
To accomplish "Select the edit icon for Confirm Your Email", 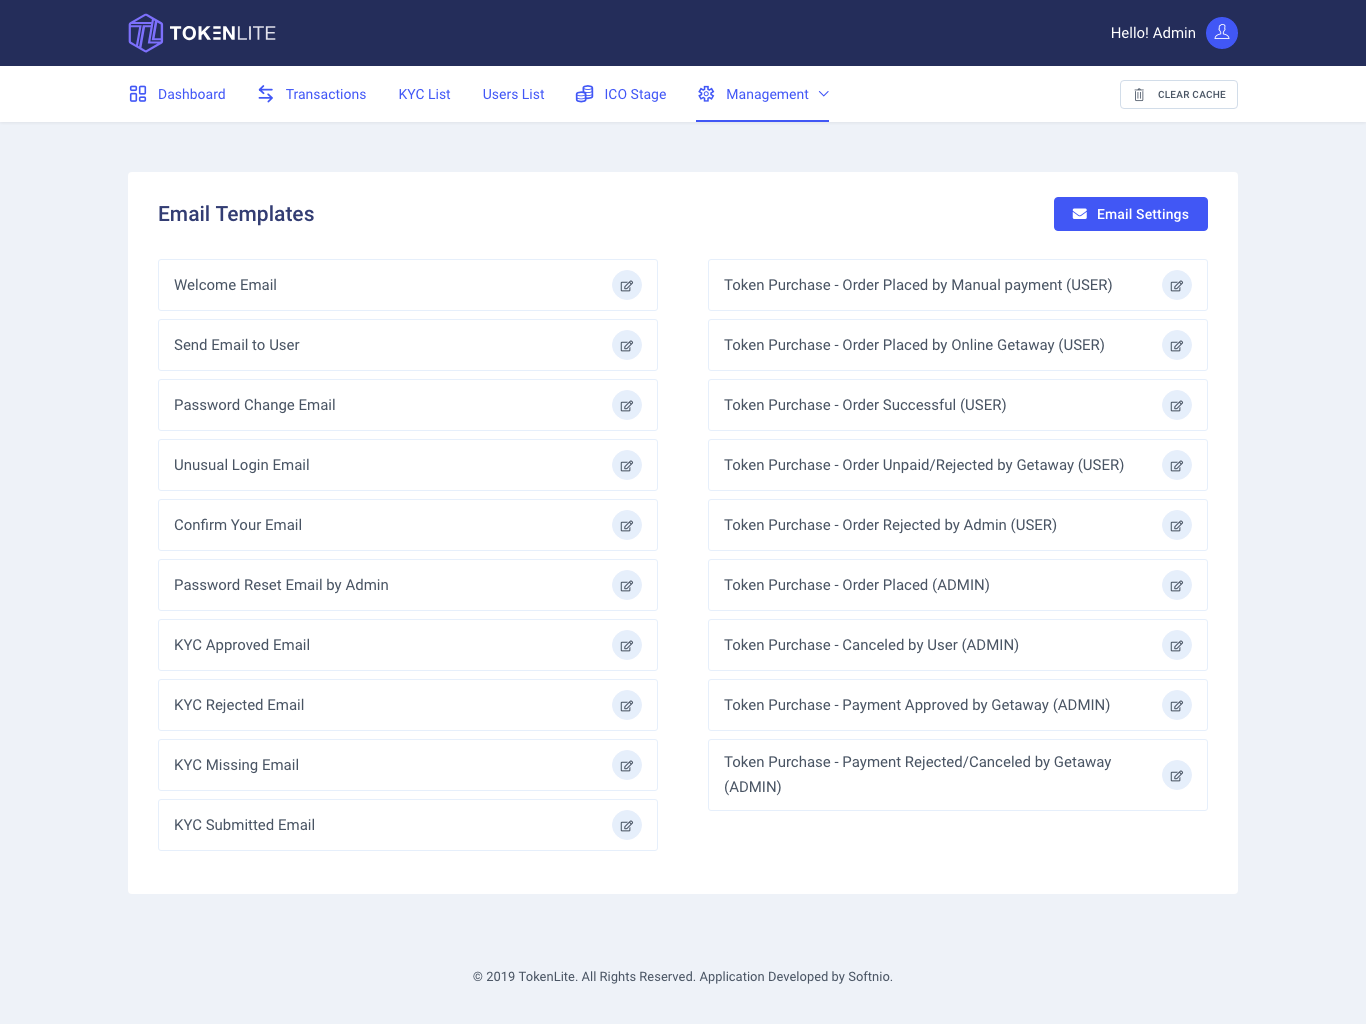I will [627, 525].
